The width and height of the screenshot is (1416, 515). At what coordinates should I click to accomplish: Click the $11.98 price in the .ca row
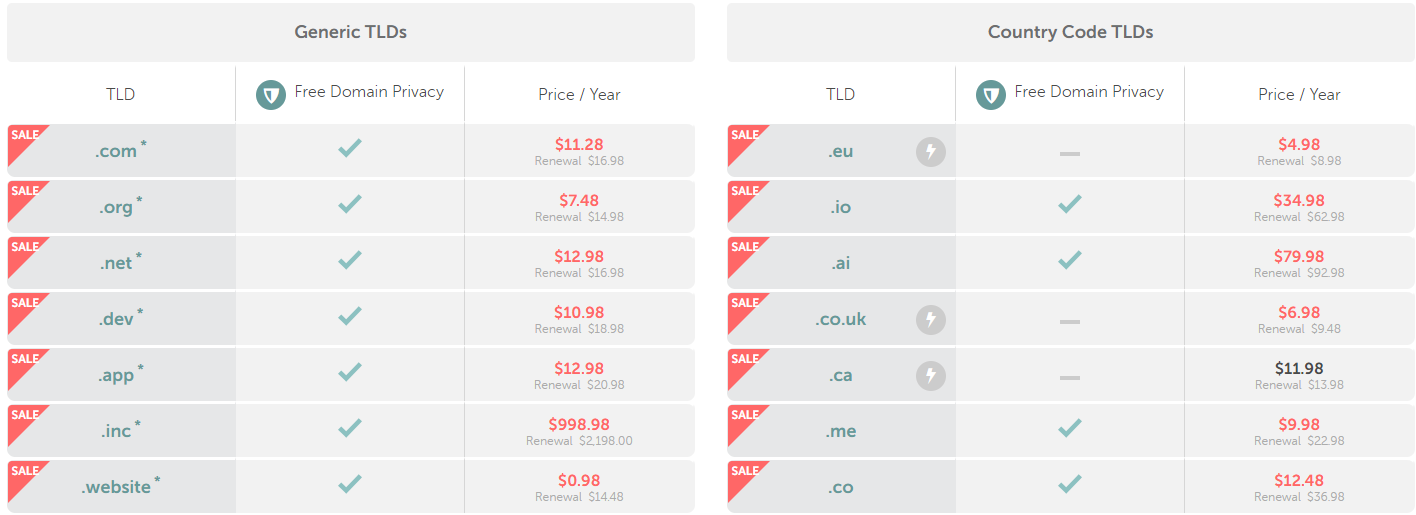1299,368
